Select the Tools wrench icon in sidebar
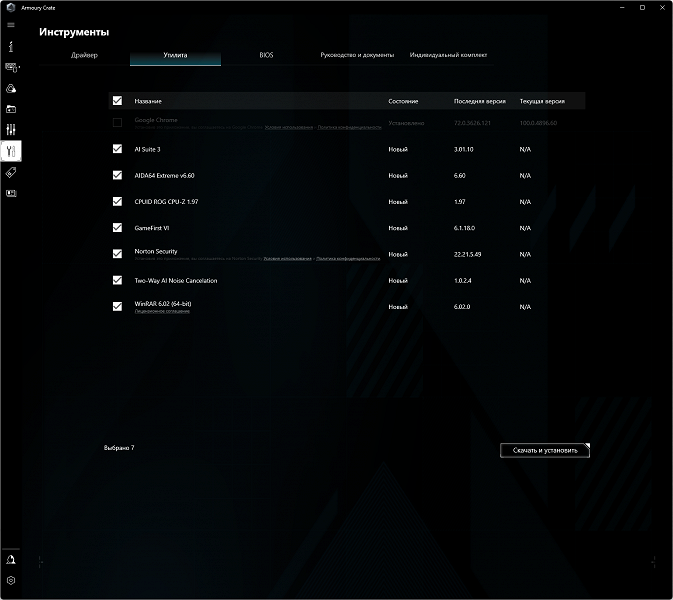The width and height of the screenshot is (673, 600). (11, 151)
